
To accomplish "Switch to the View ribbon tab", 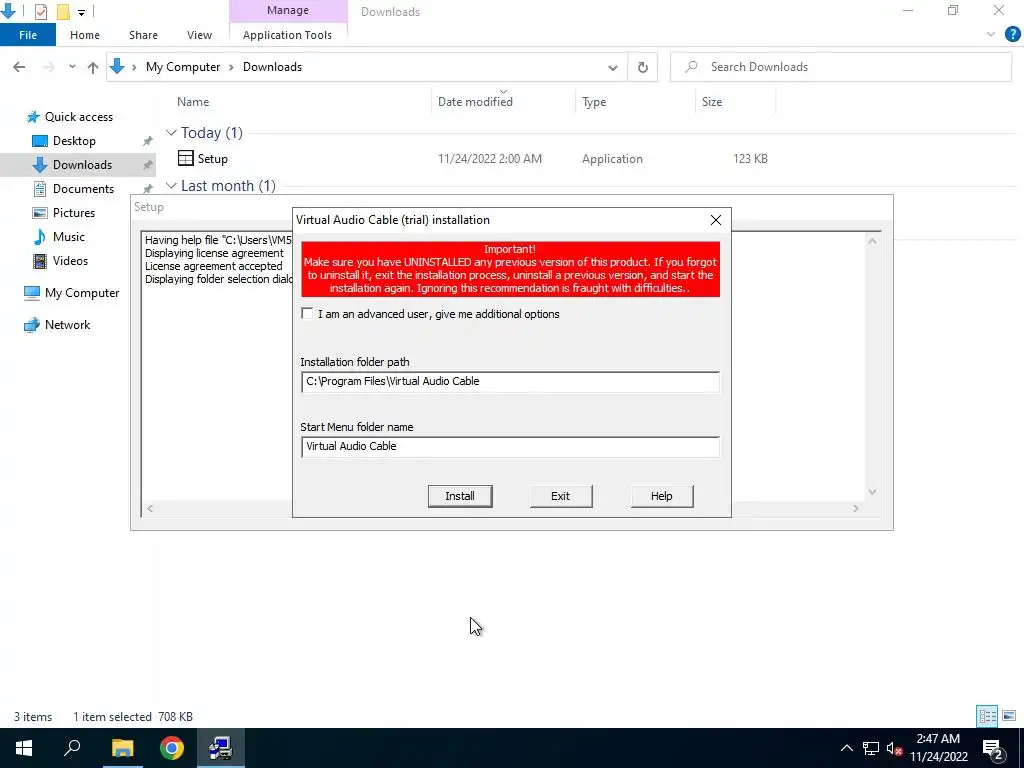I will (199, 35).
